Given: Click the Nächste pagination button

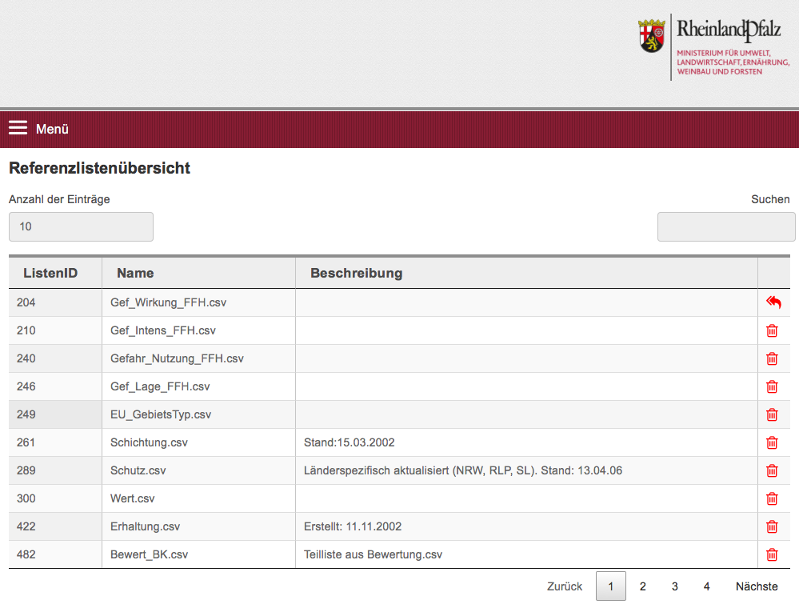Looking at the screenshot, I should coord(757,587).
